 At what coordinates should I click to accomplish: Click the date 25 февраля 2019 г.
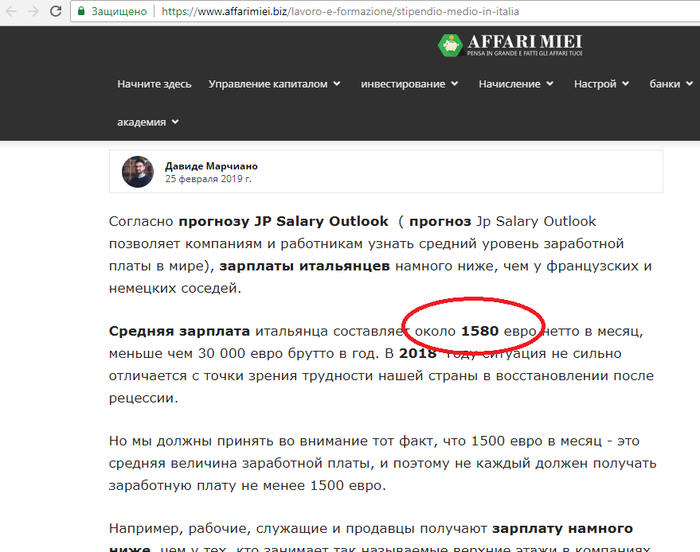tap(208, 179)
